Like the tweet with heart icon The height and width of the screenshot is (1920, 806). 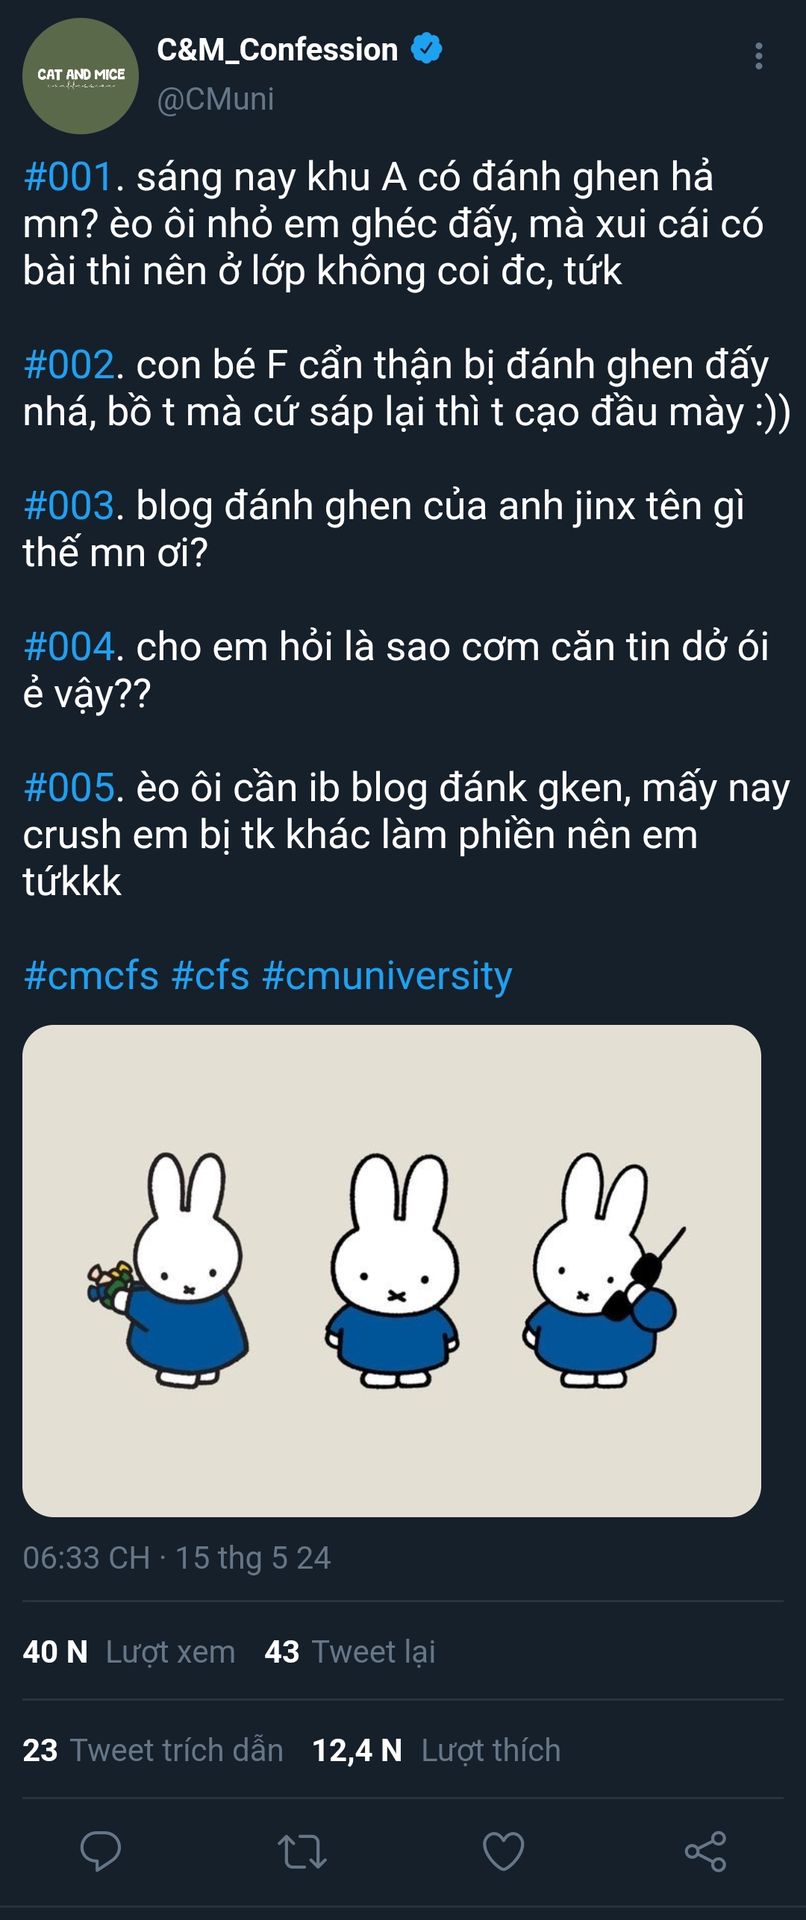click(504, 1852)
